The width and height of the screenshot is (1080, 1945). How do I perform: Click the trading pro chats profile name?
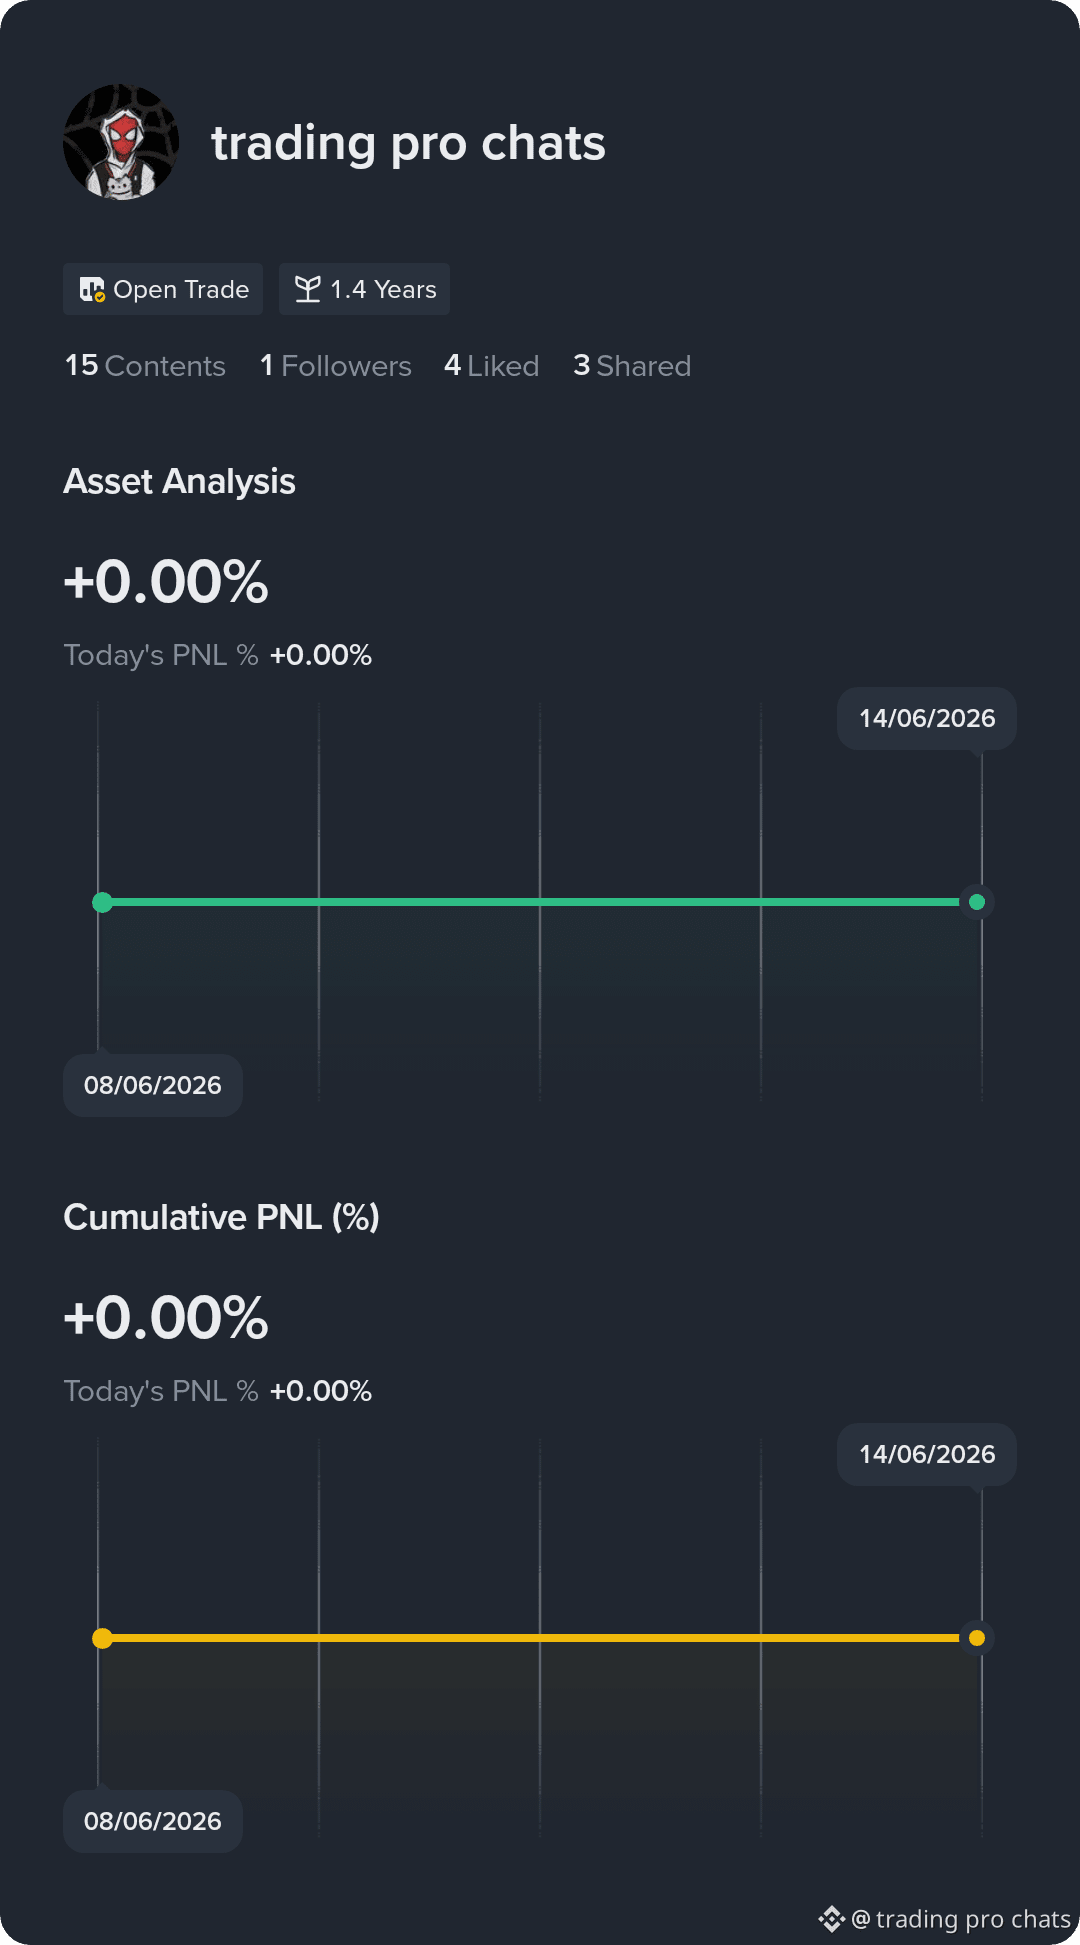click(408, 143)
